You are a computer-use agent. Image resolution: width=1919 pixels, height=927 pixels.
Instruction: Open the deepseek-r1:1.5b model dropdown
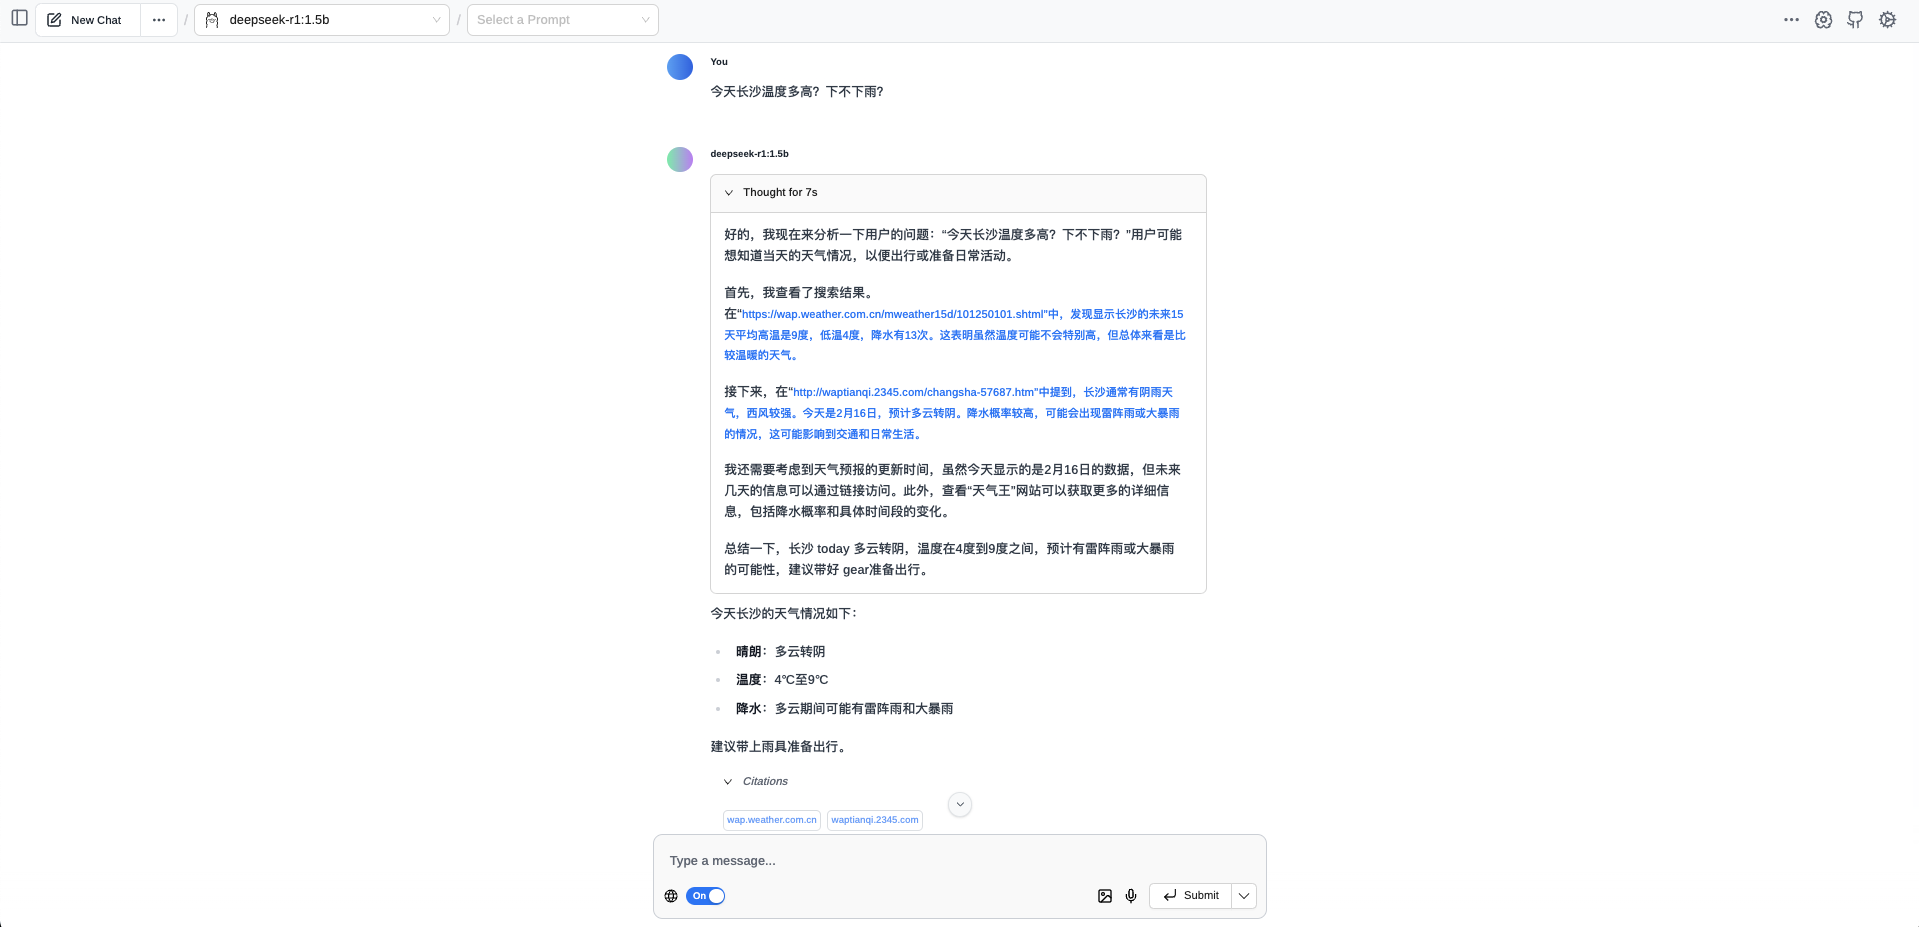tap(322, 20)
